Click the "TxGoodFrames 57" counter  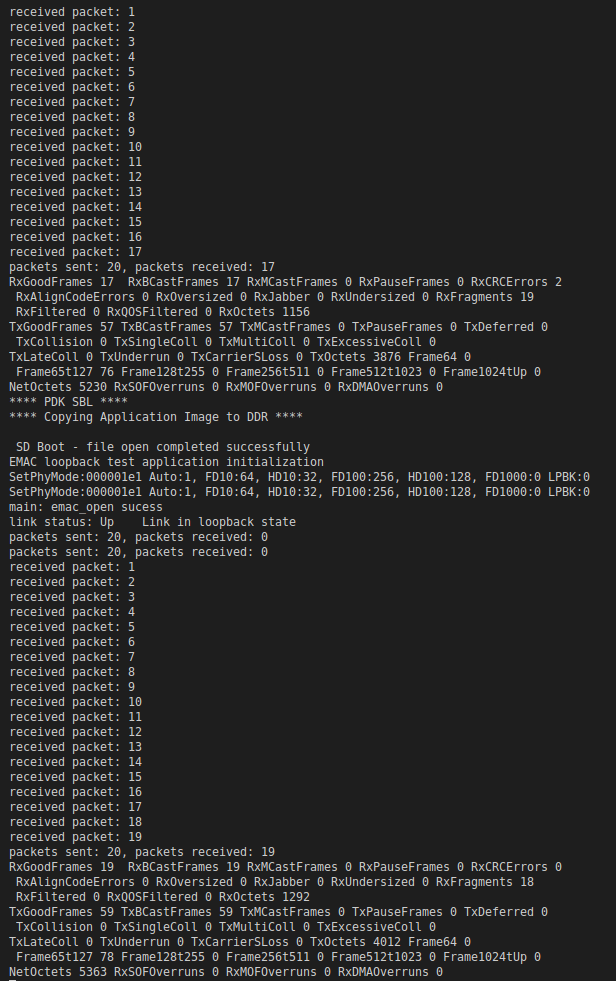(x=62, y=327)
